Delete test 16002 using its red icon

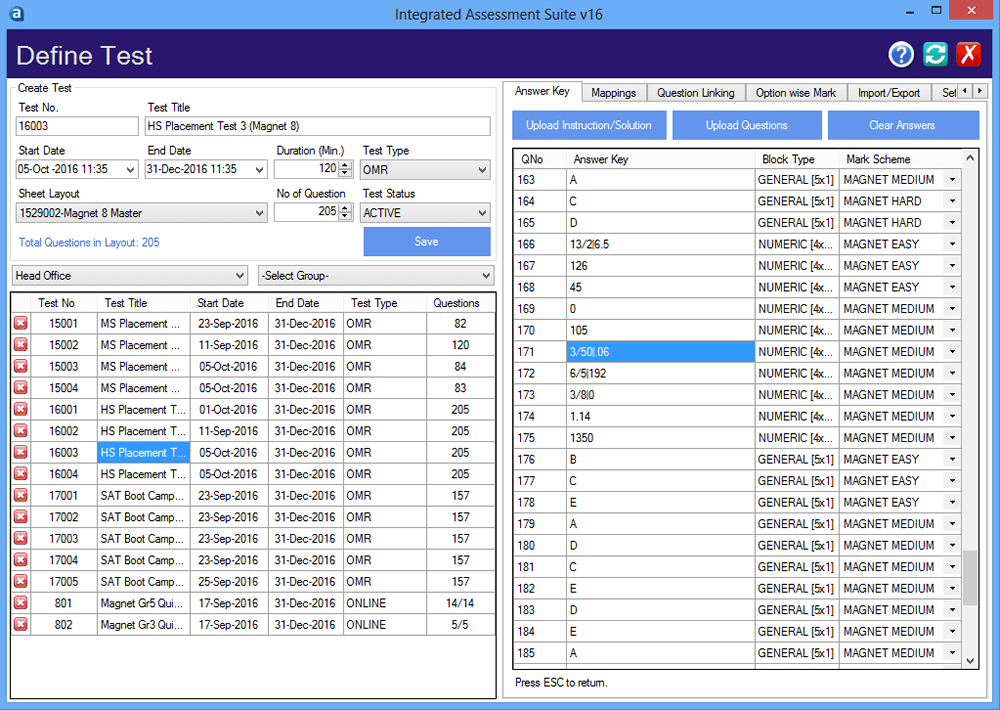pos(21,431)
